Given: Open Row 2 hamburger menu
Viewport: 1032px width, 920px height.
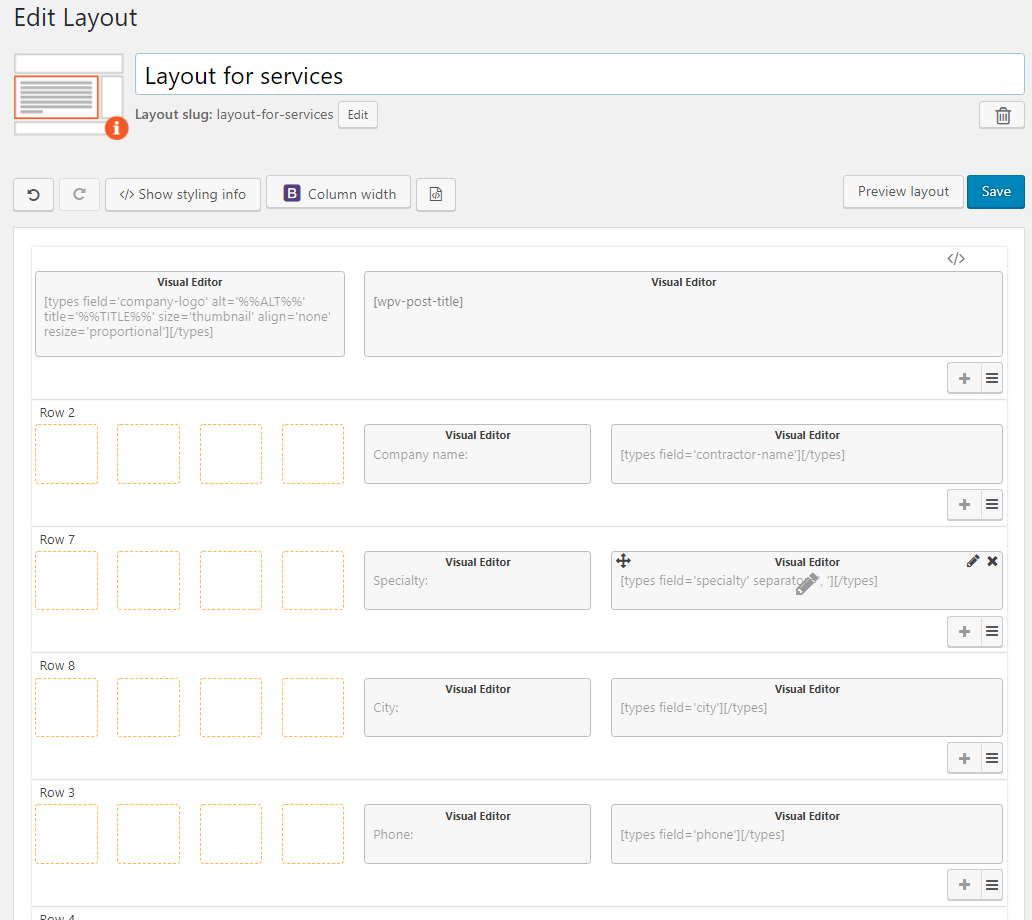Looking at the screenshot, I should click(992, 505).
